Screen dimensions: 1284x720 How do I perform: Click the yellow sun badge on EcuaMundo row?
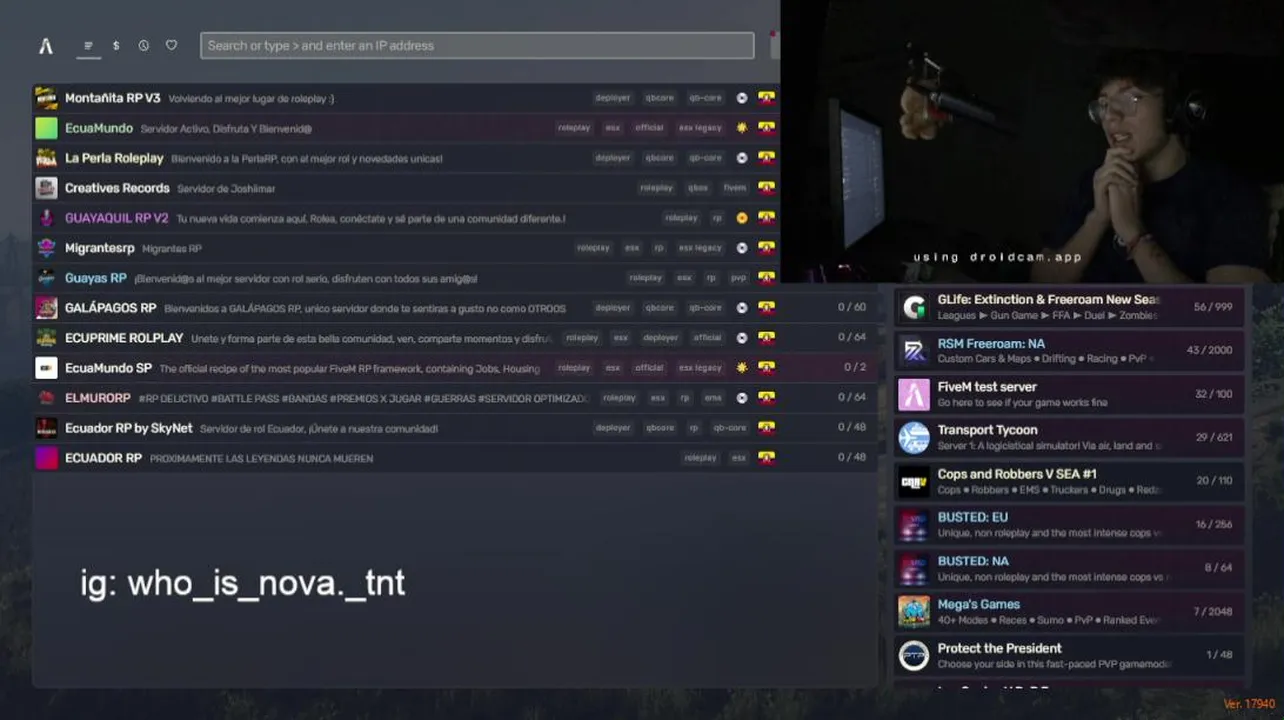tap(742, 128)
